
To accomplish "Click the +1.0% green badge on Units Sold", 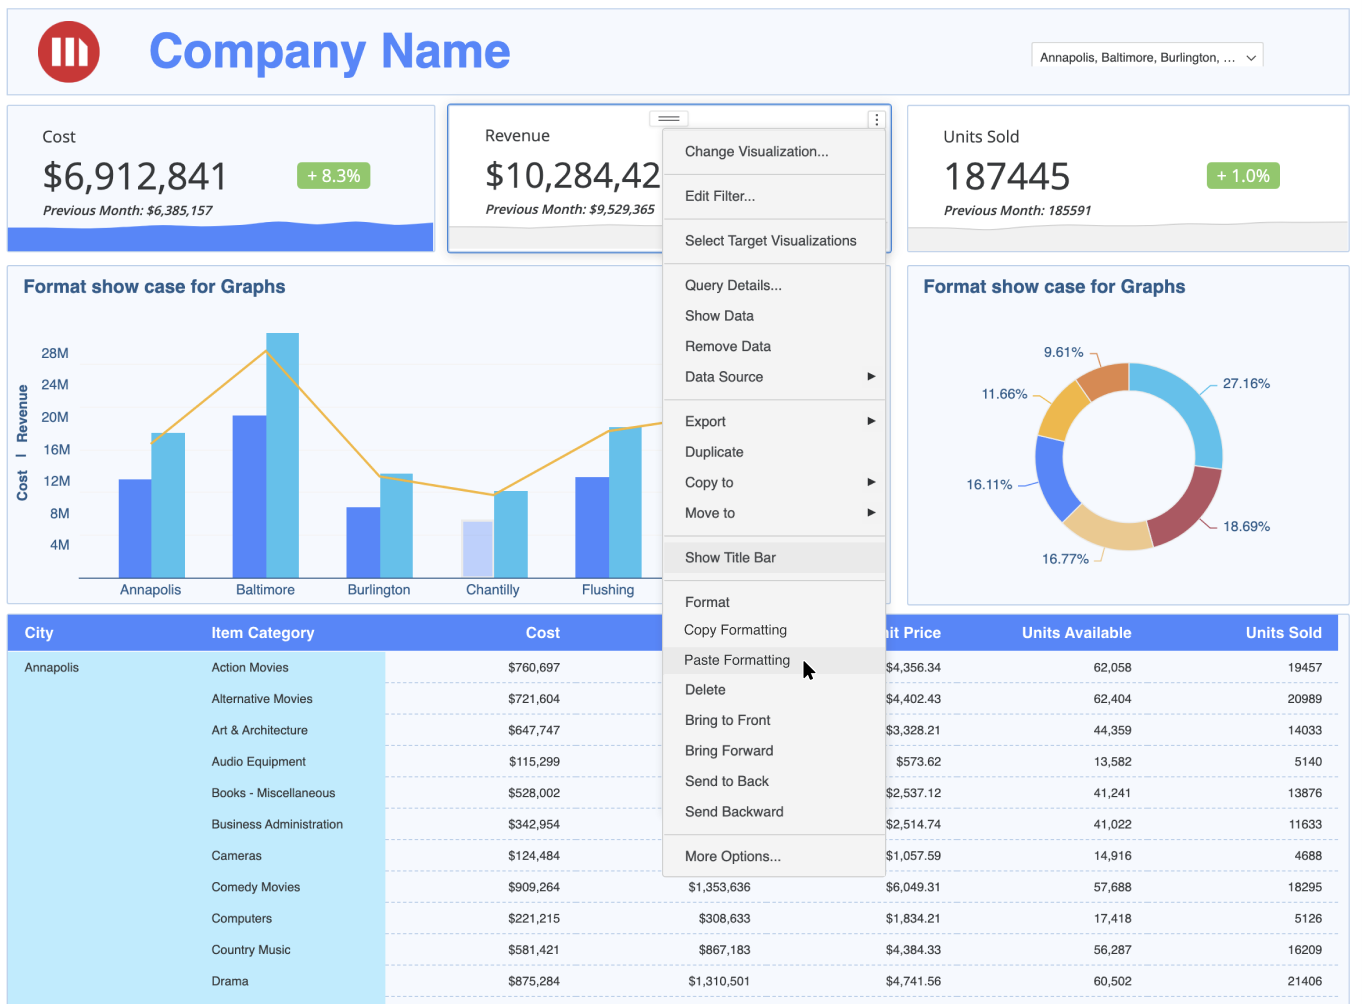I will point(1243,176).
